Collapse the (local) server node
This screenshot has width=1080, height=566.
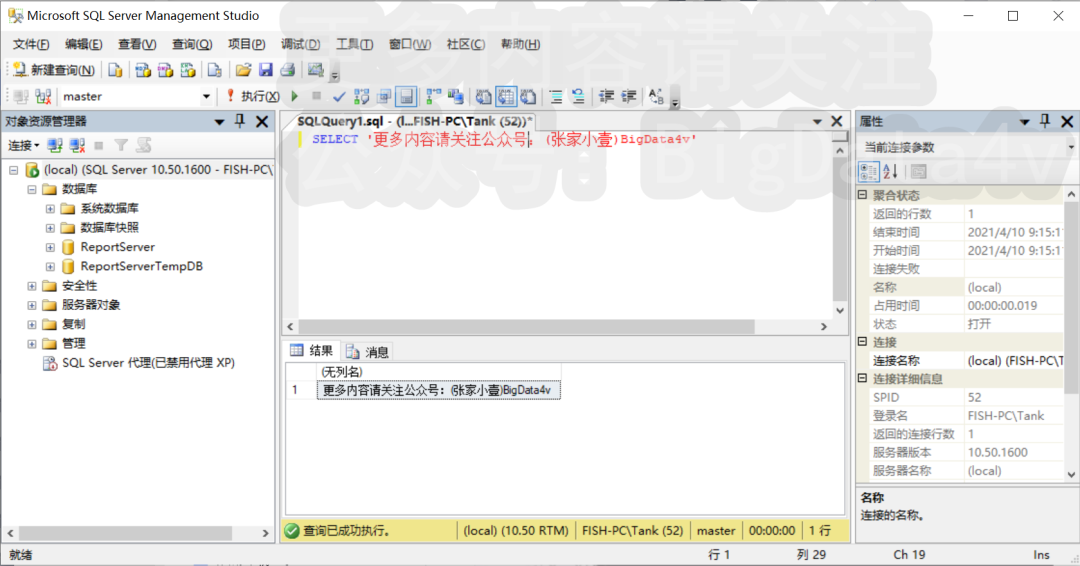[14, 169]
